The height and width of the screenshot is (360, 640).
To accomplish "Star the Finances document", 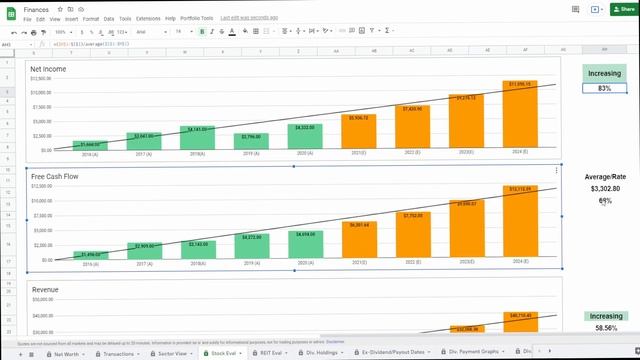I will [x=60, y=9].
